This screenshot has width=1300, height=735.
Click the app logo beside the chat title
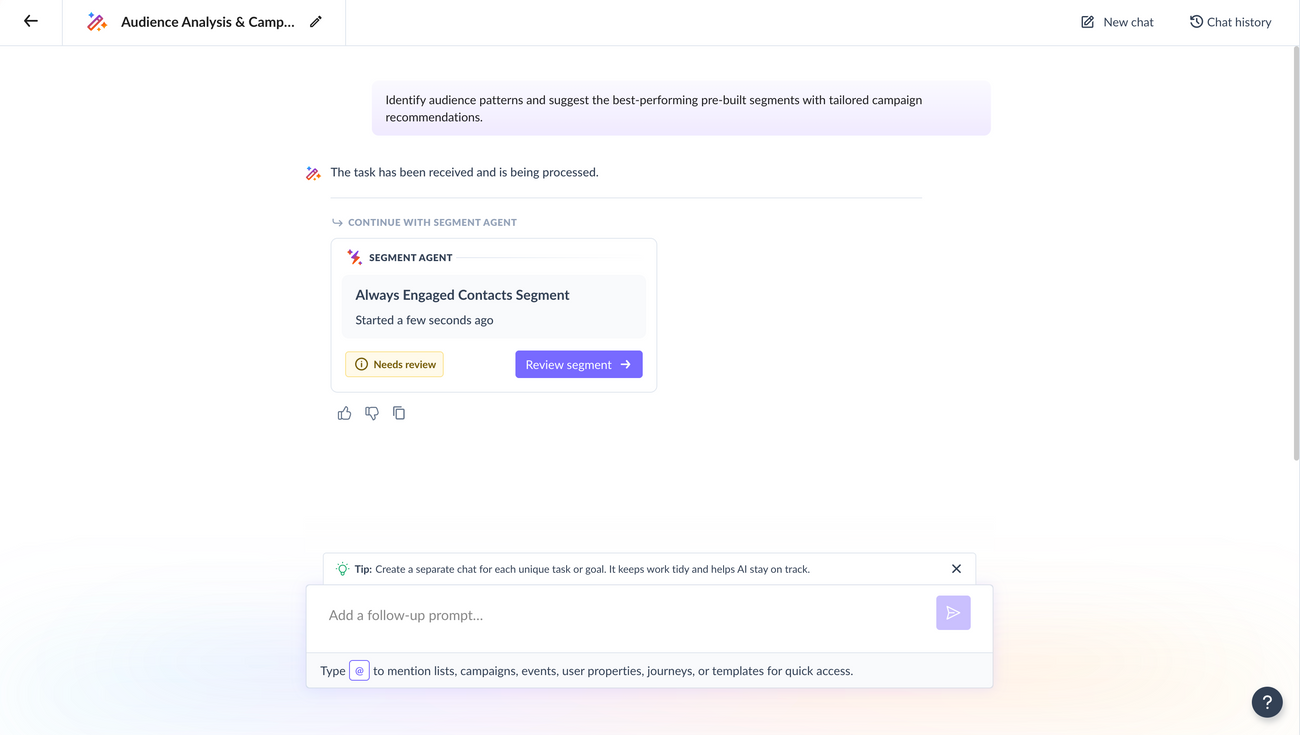point(97,21)
